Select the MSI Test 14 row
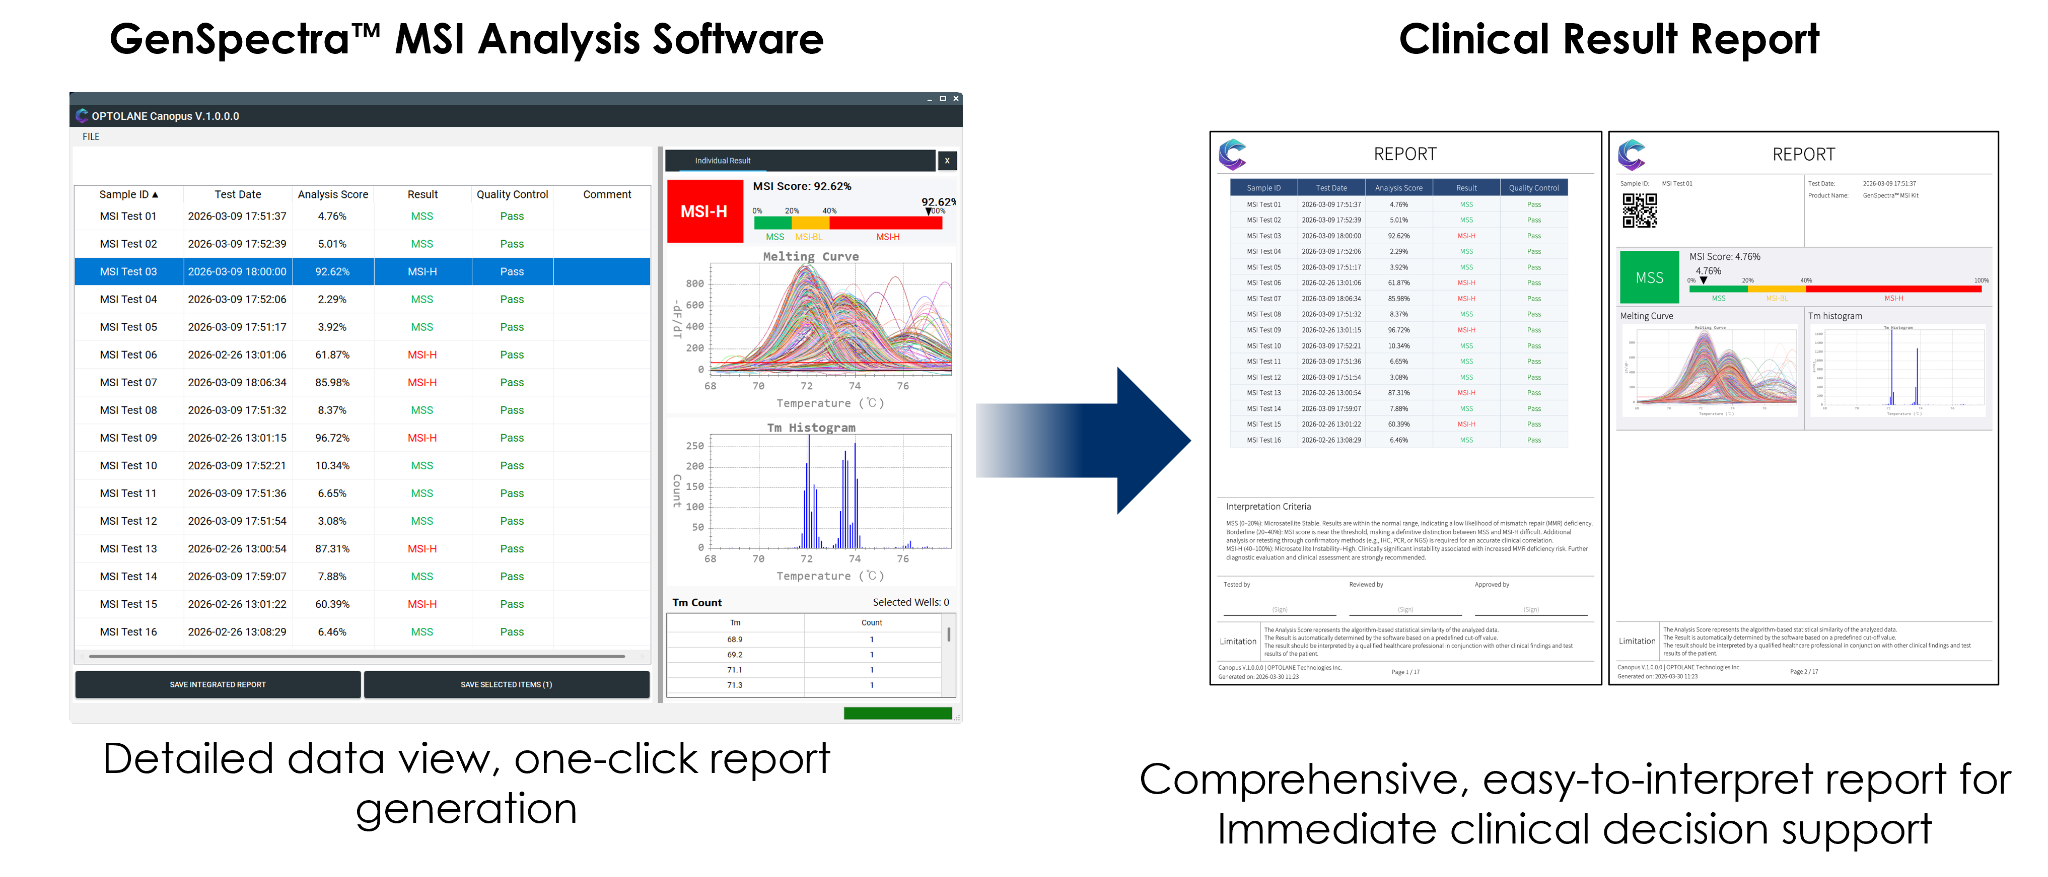 (x=363, y=577)
